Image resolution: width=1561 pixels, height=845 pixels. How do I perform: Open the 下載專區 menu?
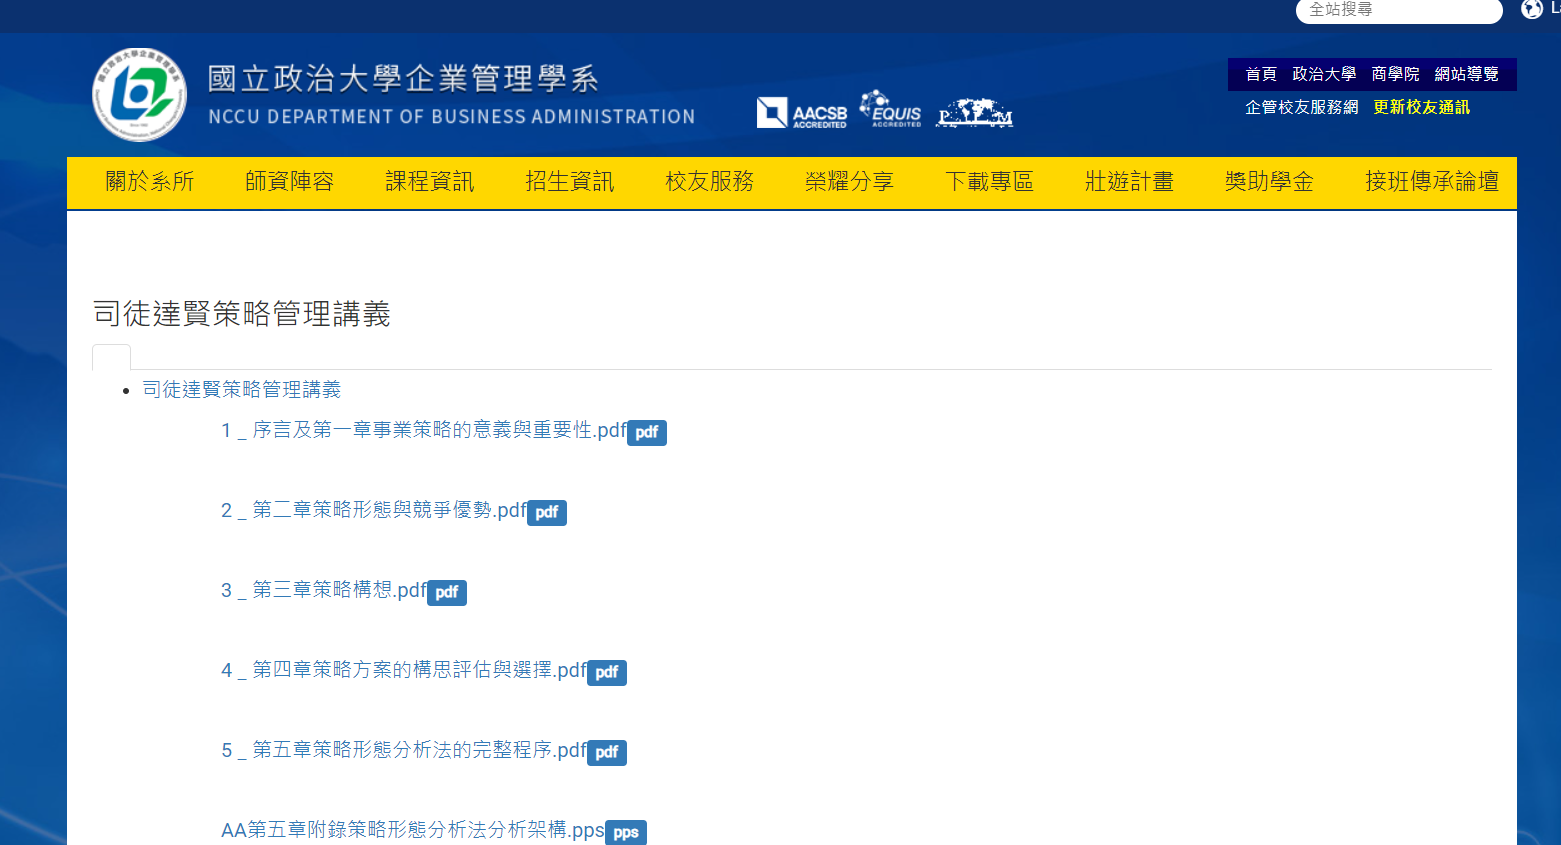[990, 182]
